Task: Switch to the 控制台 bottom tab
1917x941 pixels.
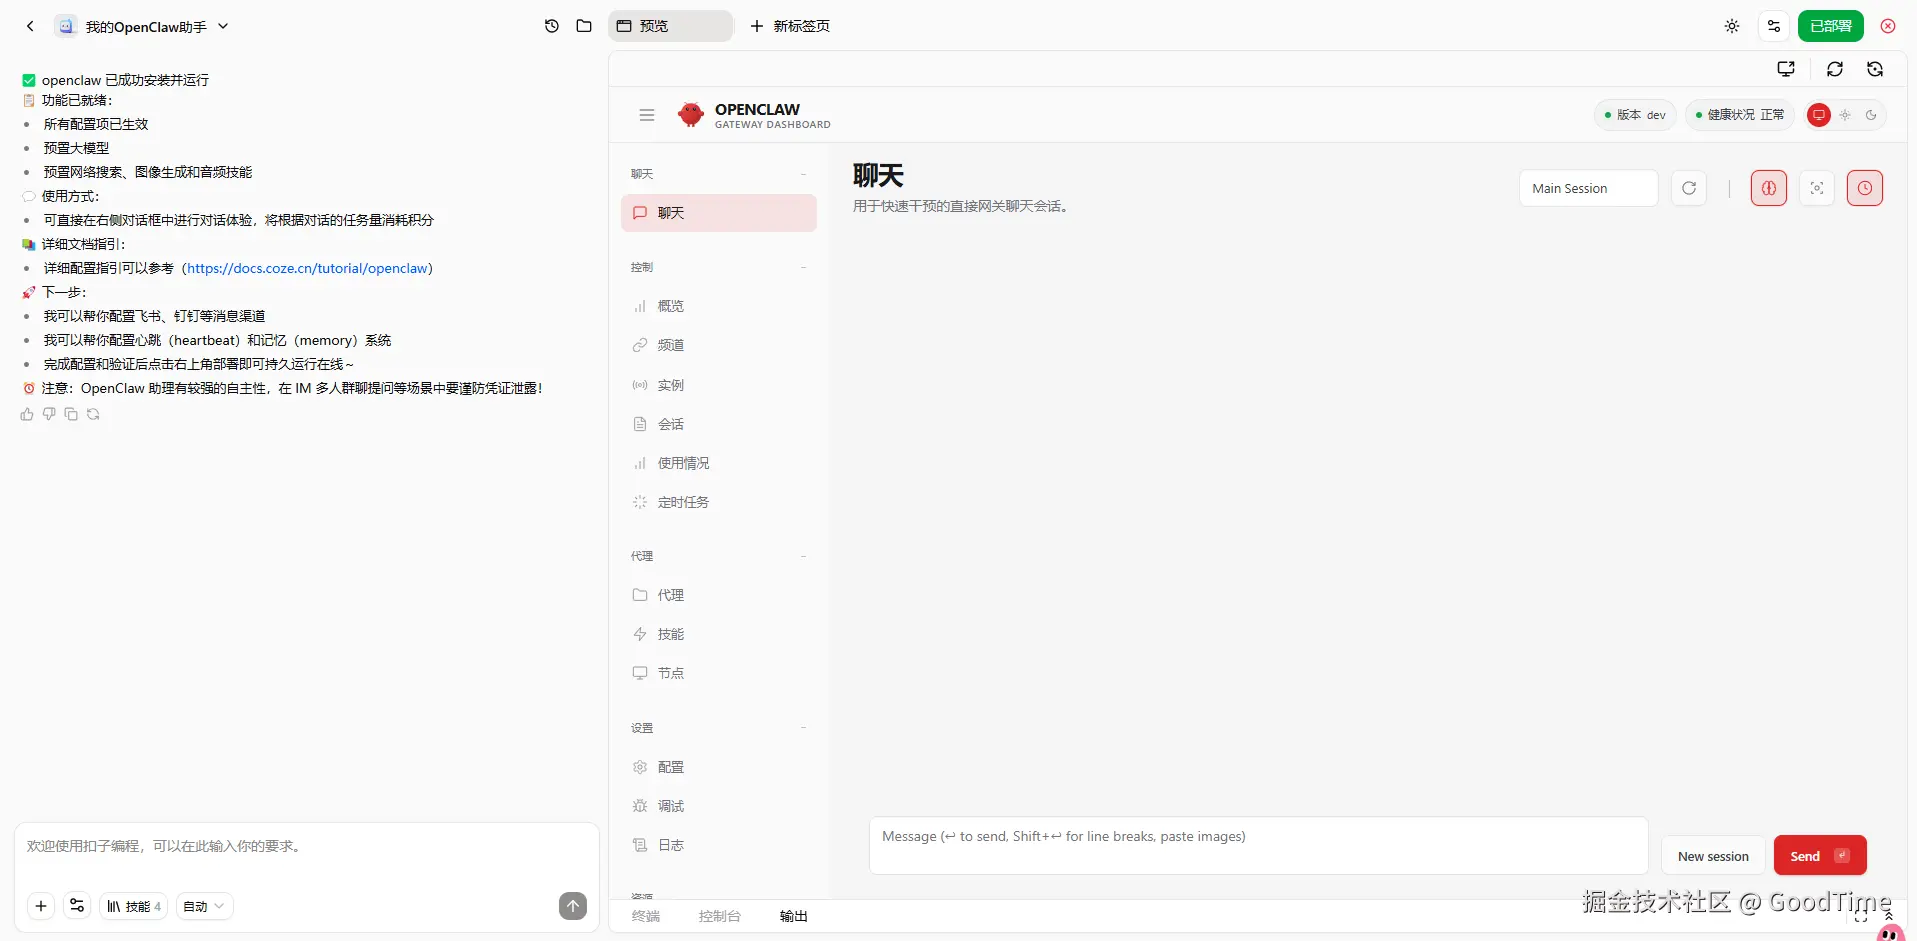Action: [720, 916]
